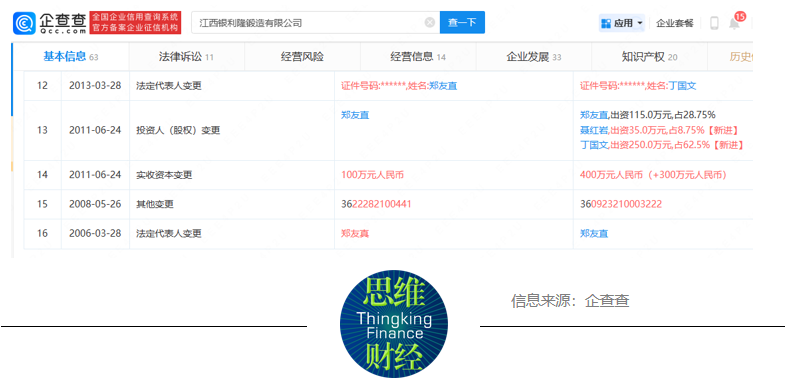Open notifications bell with 15 badge

735,22
